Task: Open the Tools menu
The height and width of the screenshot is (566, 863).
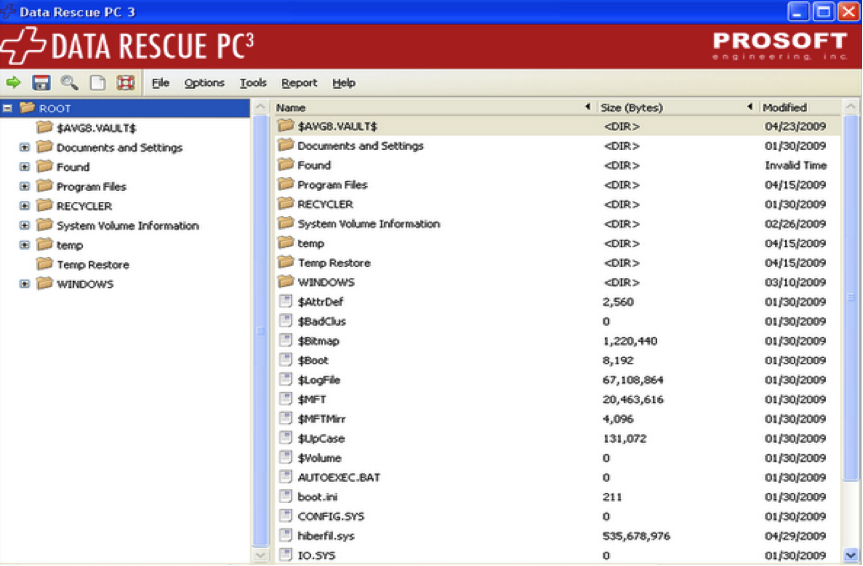Action: [x=253, y=83]
